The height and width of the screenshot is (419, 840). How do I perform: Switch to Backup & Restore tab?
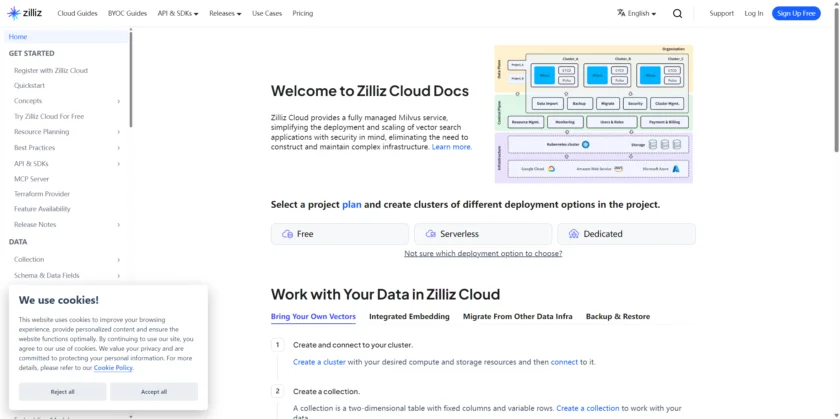[618, 317]
